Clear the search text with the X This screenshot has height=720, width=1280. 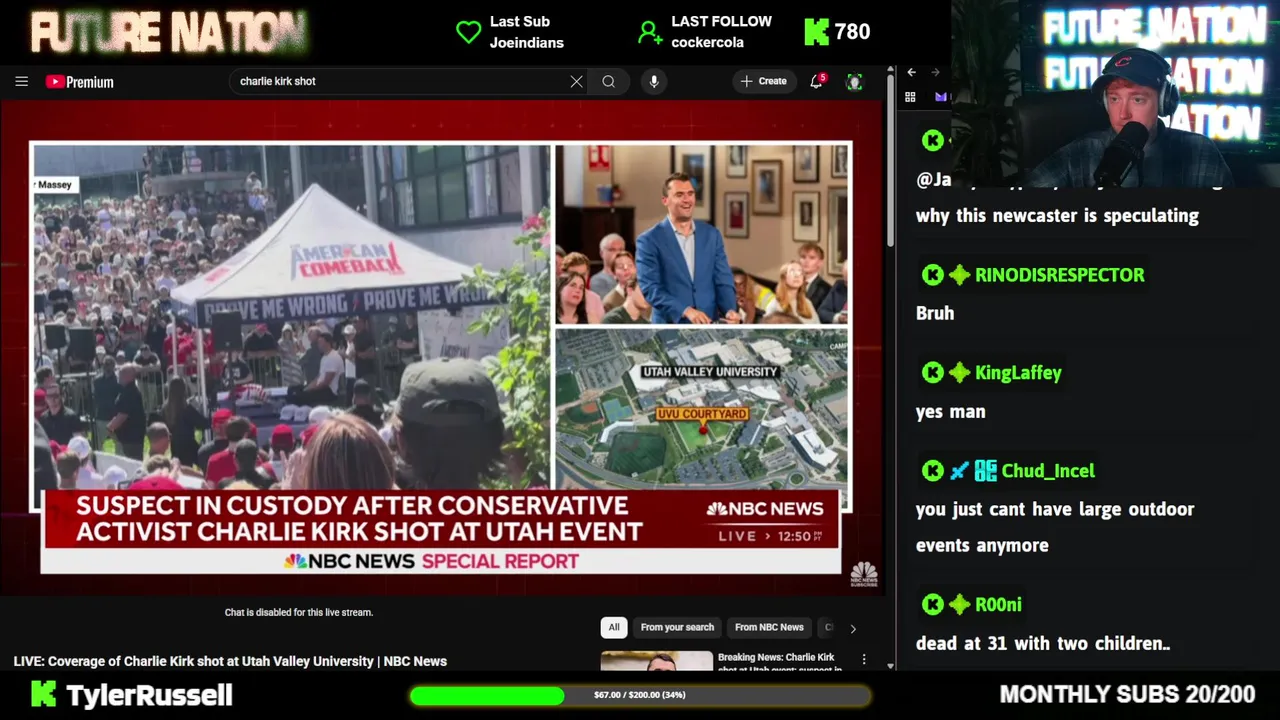pos(576,82)
